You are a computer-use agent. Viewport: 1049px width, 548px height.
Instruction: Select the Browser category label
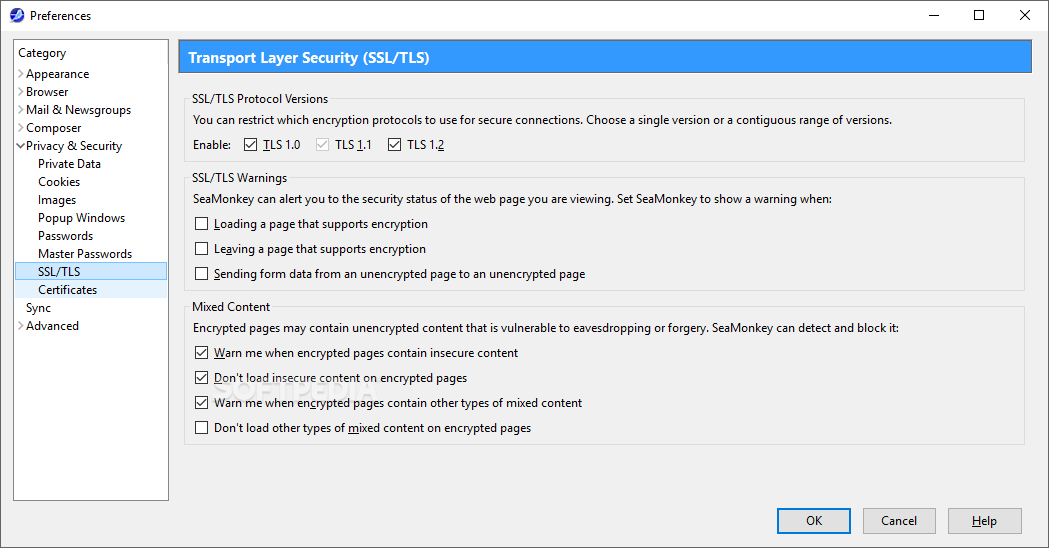click(x=47, y=92)
